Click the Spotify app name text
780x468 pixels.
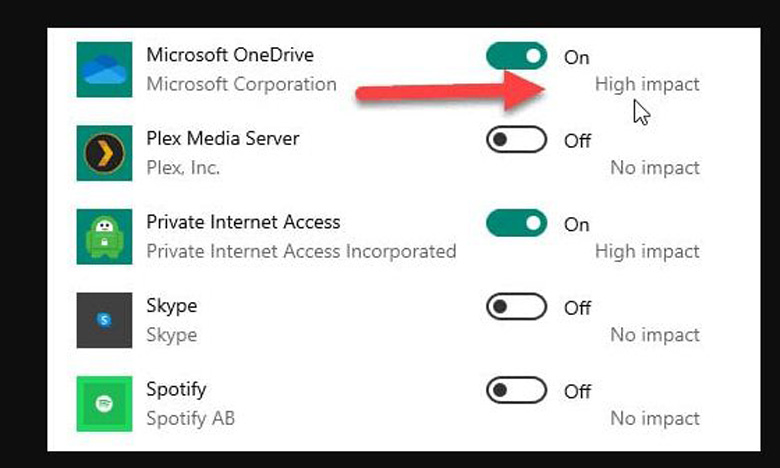[x=176, y=389]
